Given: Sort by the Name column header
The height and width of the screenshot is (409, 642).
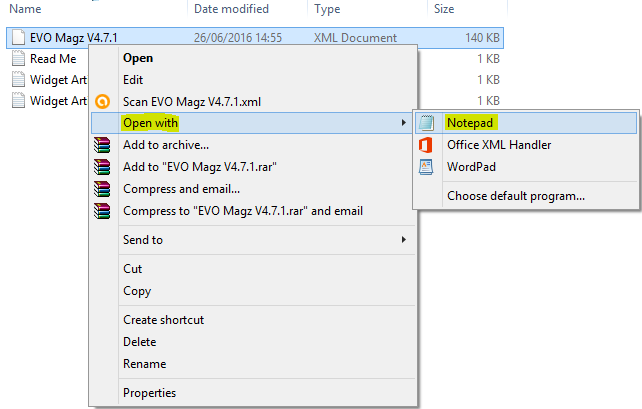Looking at the screenshot, I should point(25,9).
